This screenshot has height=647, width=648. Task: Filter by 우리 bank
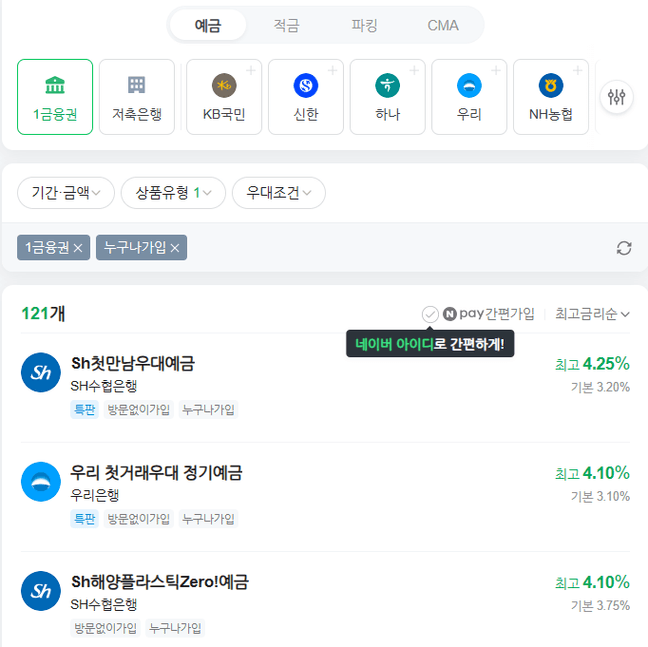click(x=469, y=97)
